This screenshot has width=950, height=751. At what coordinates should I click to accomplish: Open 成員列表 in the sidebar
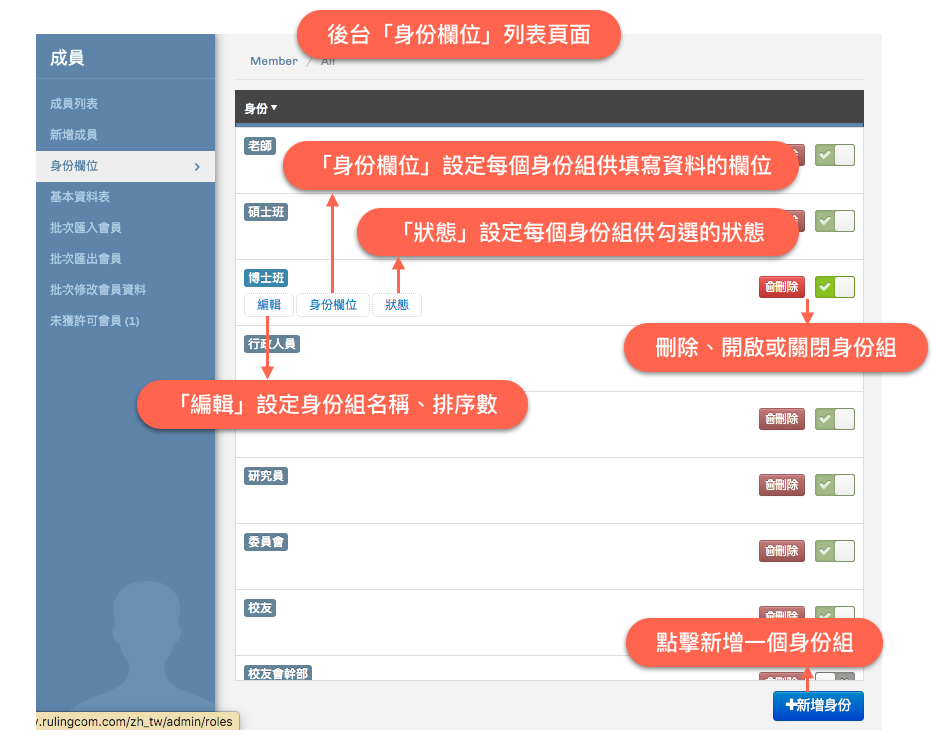[74, 104]
